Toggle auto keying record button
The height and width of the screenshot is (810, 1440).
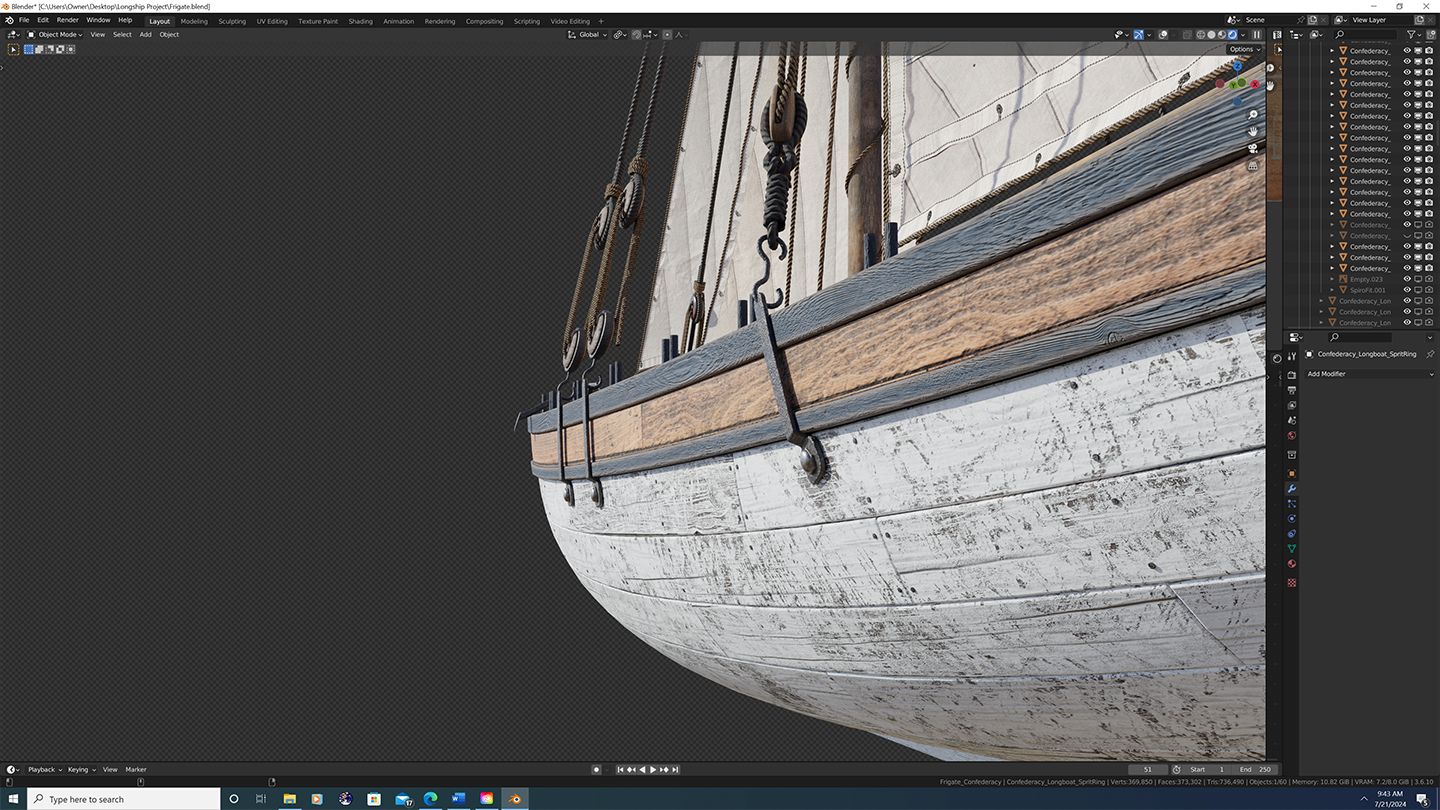596,769
